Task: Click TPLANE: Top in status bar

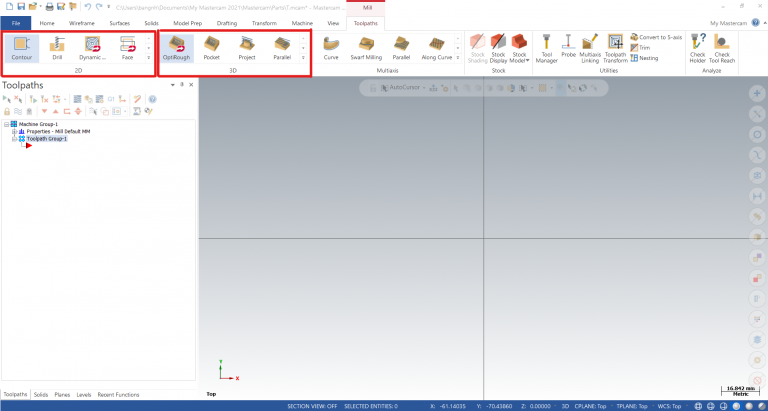Action: [x=631, y=406]
